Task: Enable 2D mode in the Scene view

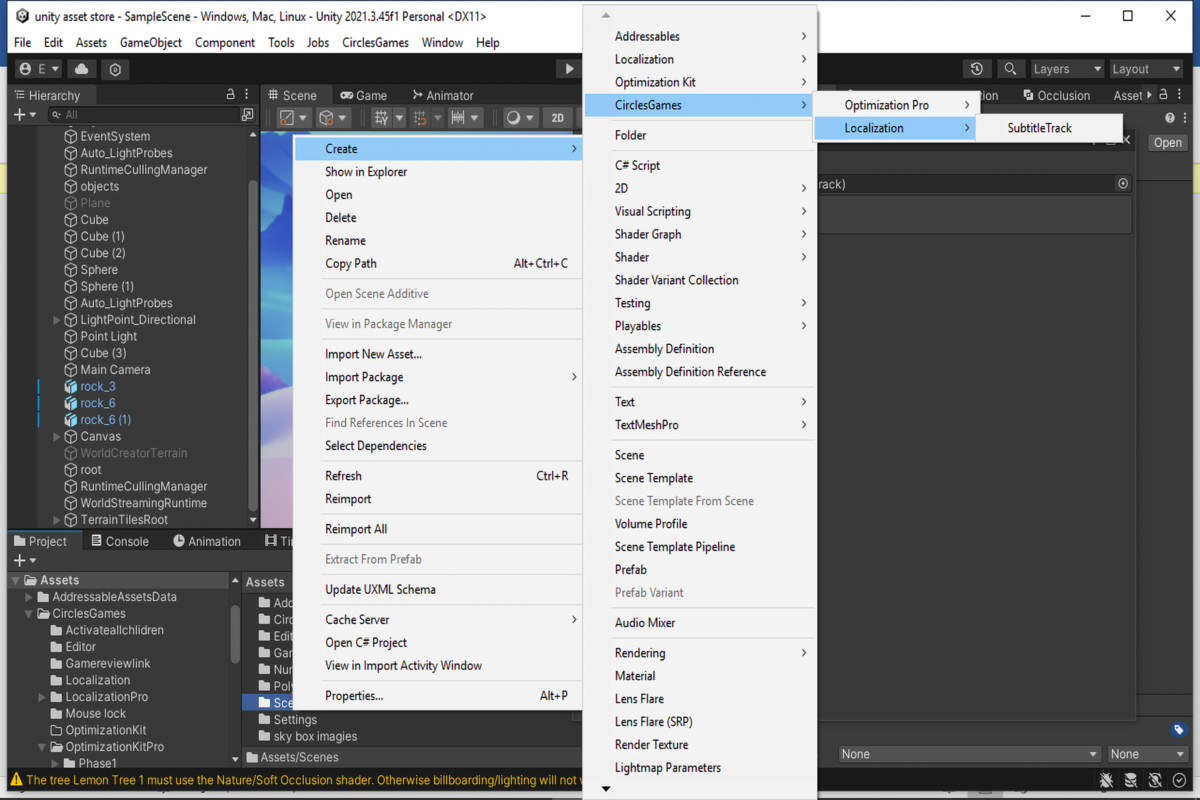Action: pos(558,117)
